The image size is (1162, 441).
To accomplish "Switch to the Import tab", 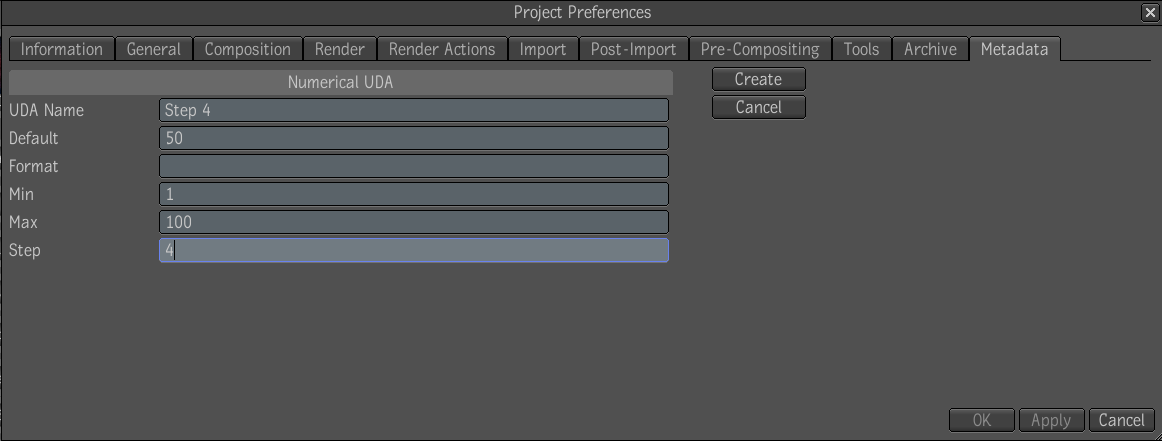I will coord(542,49).
